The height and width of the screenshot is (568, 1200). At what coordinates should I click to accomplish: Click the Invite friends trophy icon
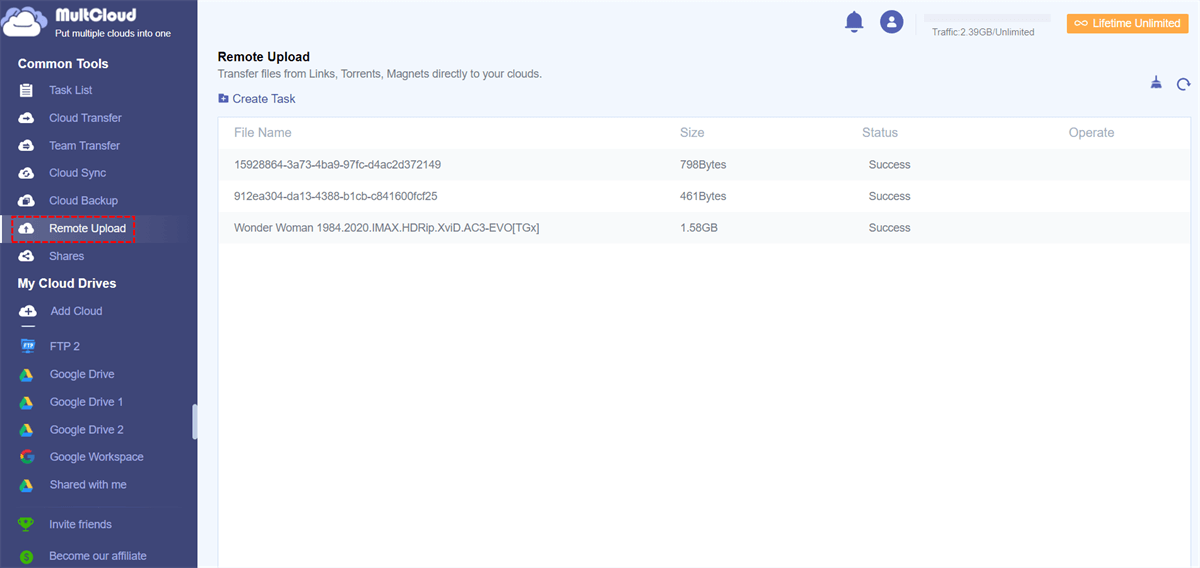tap(27, 524)
